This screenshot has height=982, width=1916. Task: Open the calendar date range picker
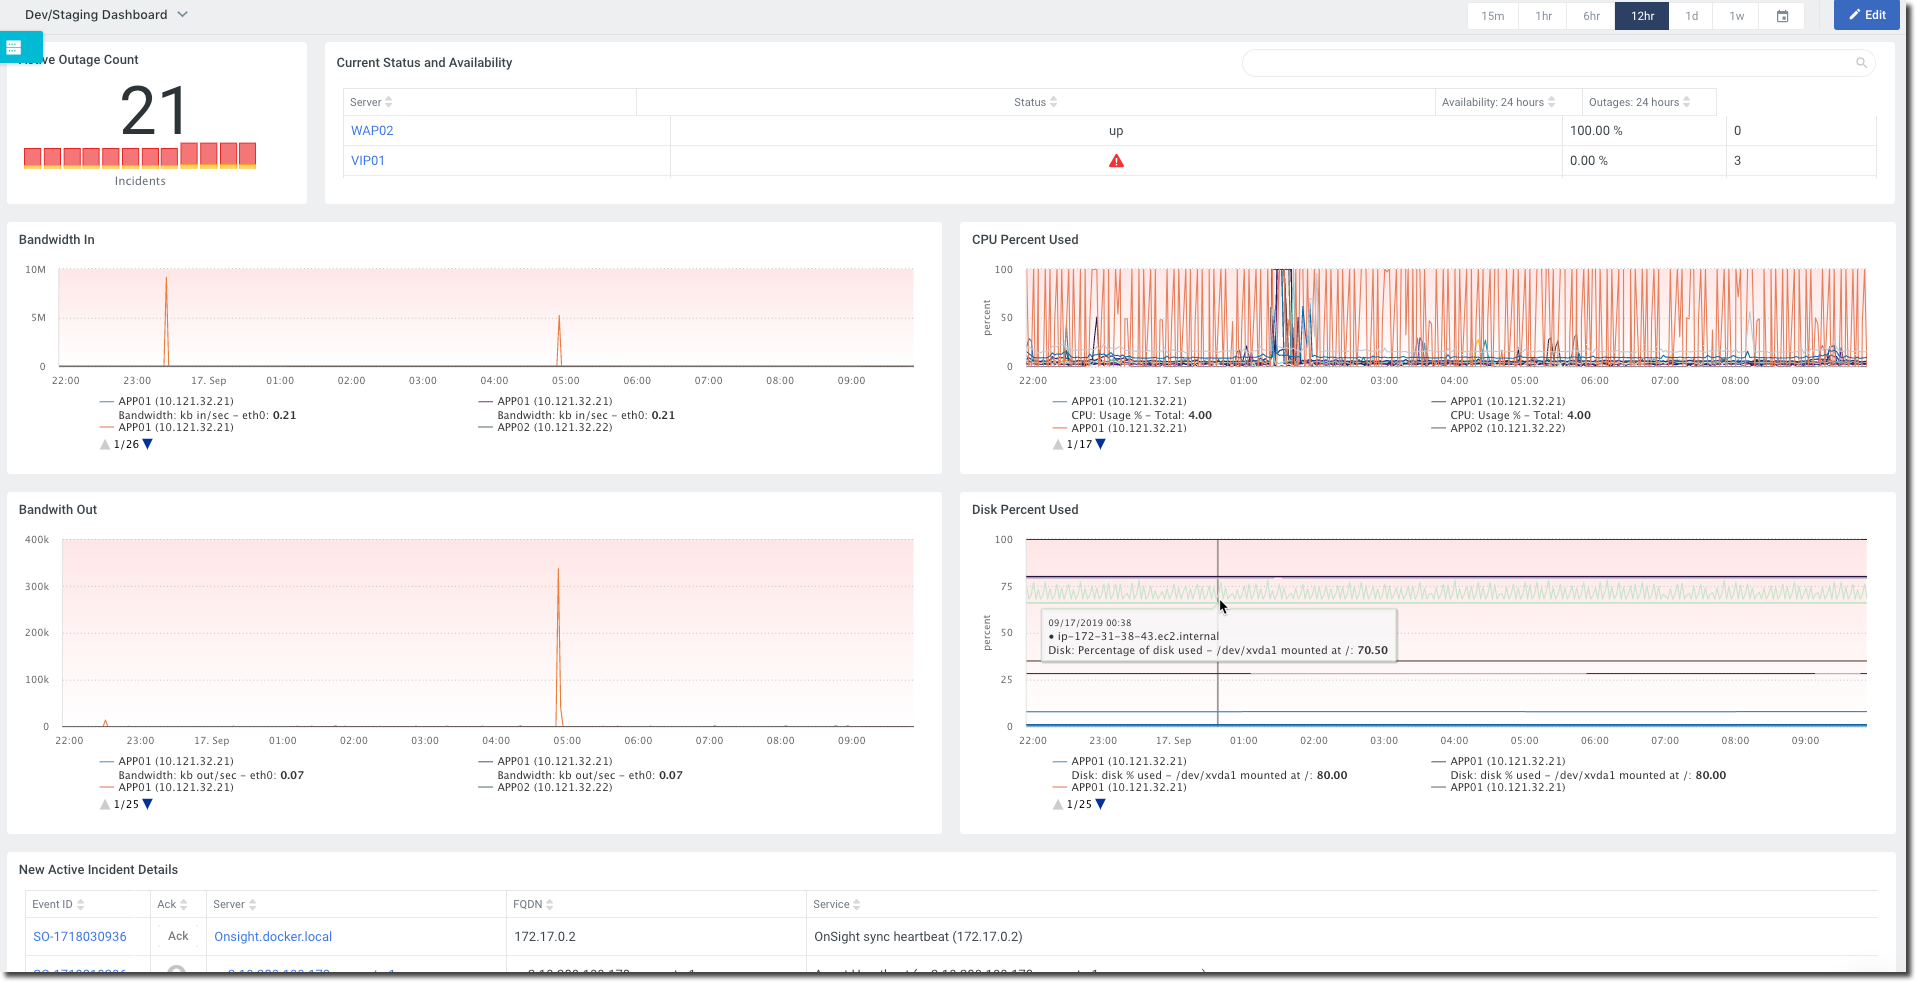pyautogui.click(x=1782, y=16)
